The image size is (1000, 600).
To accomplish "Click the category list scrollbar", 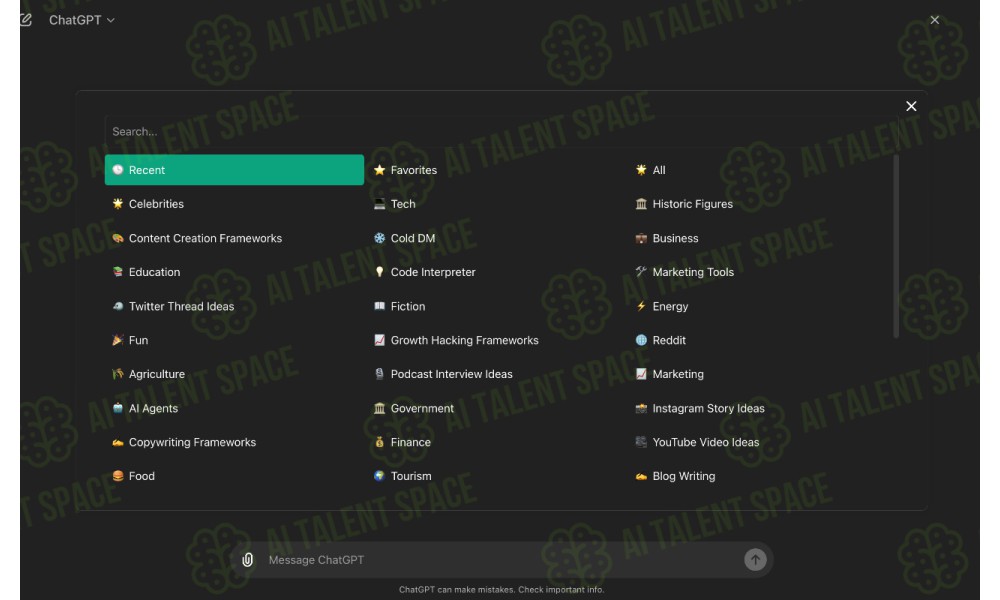I will click(x=896, y=246).
